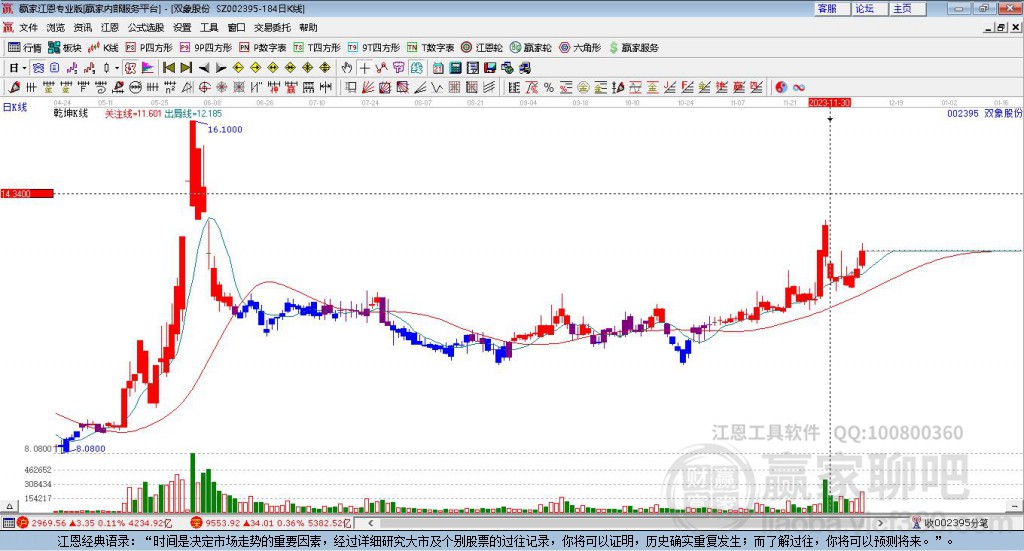Open the 浏览 menu
The image size is (1024, 551).
(56, 27)
